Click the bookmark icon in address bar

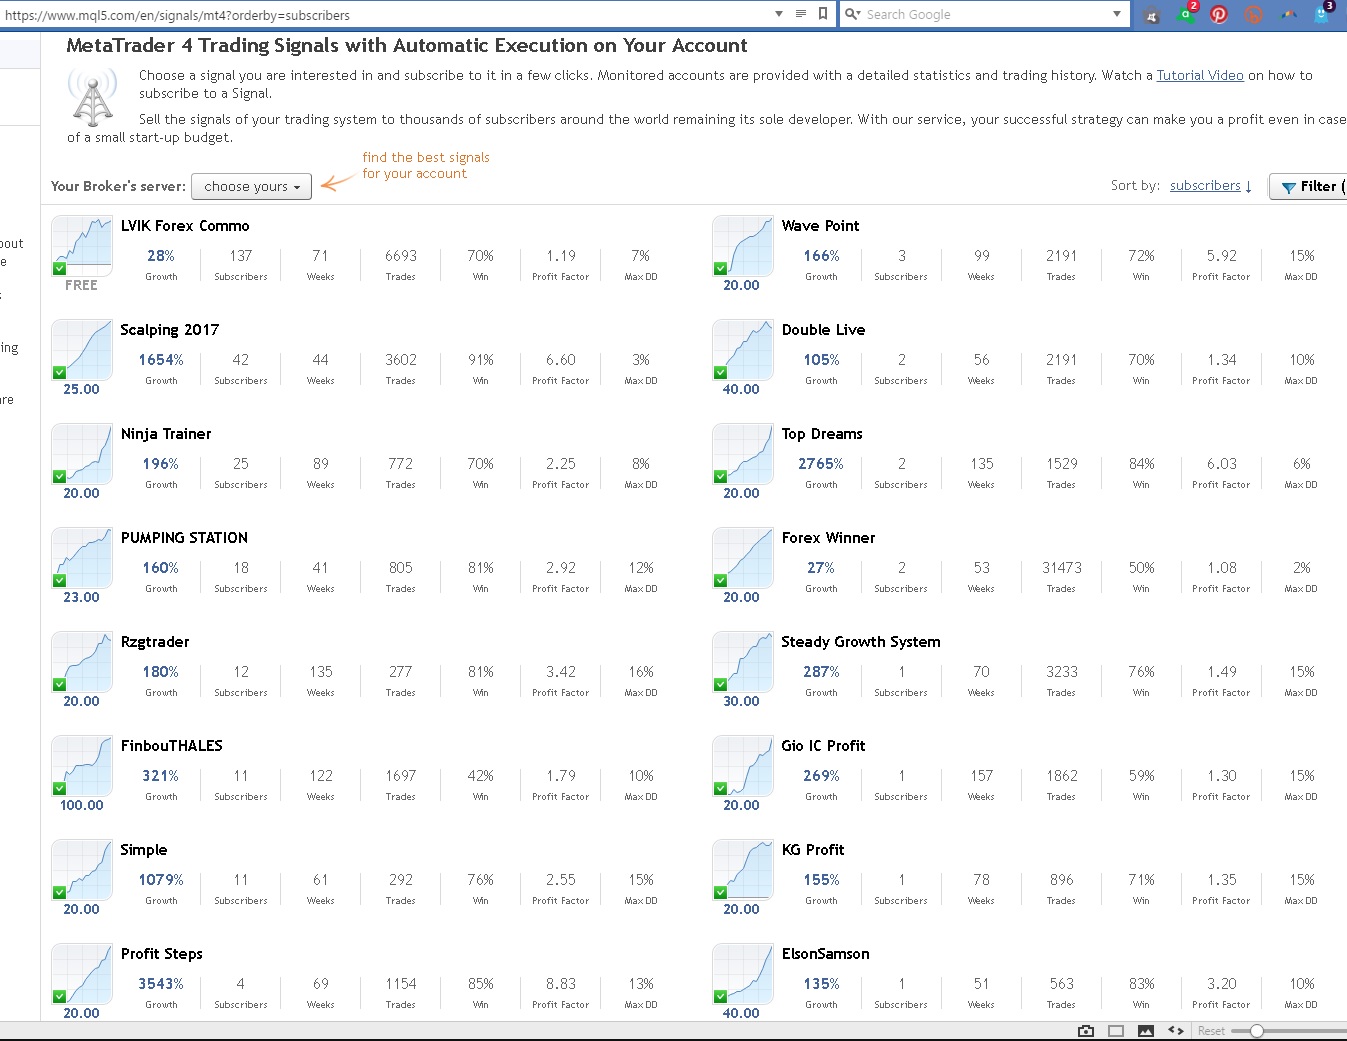tap(823, 14)
